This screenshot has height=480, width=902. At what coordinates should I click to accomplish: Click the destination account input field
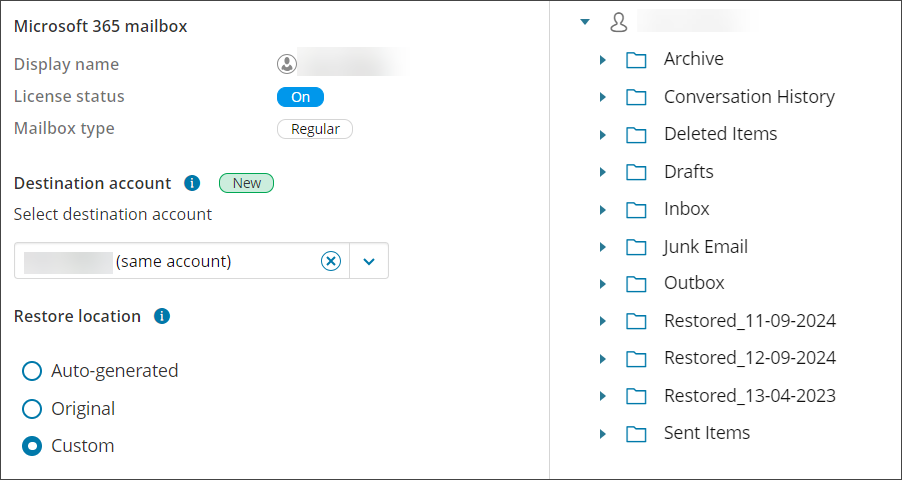pyautogui.click(x=170, y=261)
